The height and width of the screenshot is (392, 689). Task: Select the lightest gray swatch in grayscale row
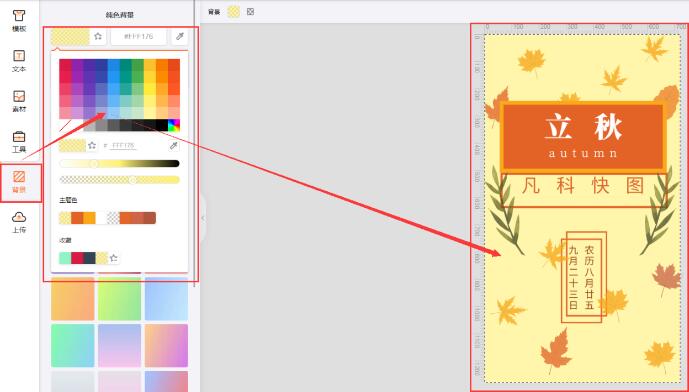tap(89, 125)
